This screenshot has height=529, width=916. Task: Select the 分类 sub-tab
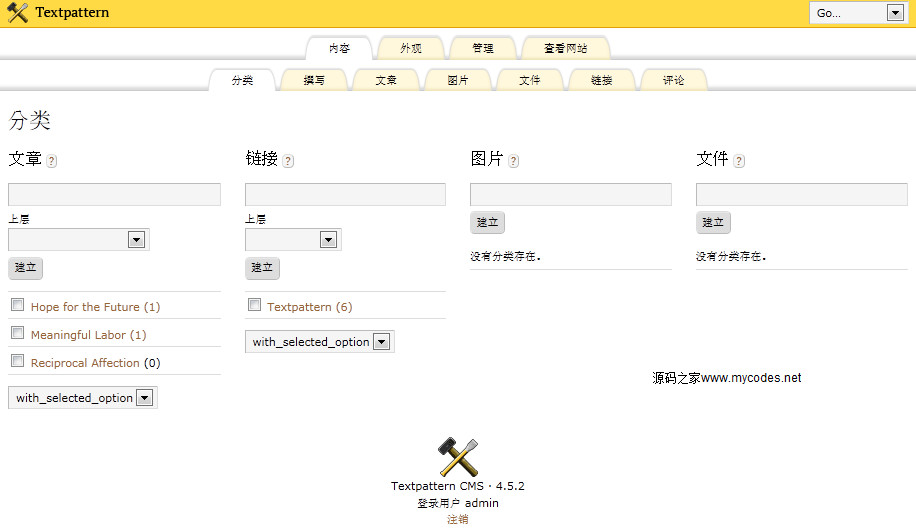click(x=242, y=81)
